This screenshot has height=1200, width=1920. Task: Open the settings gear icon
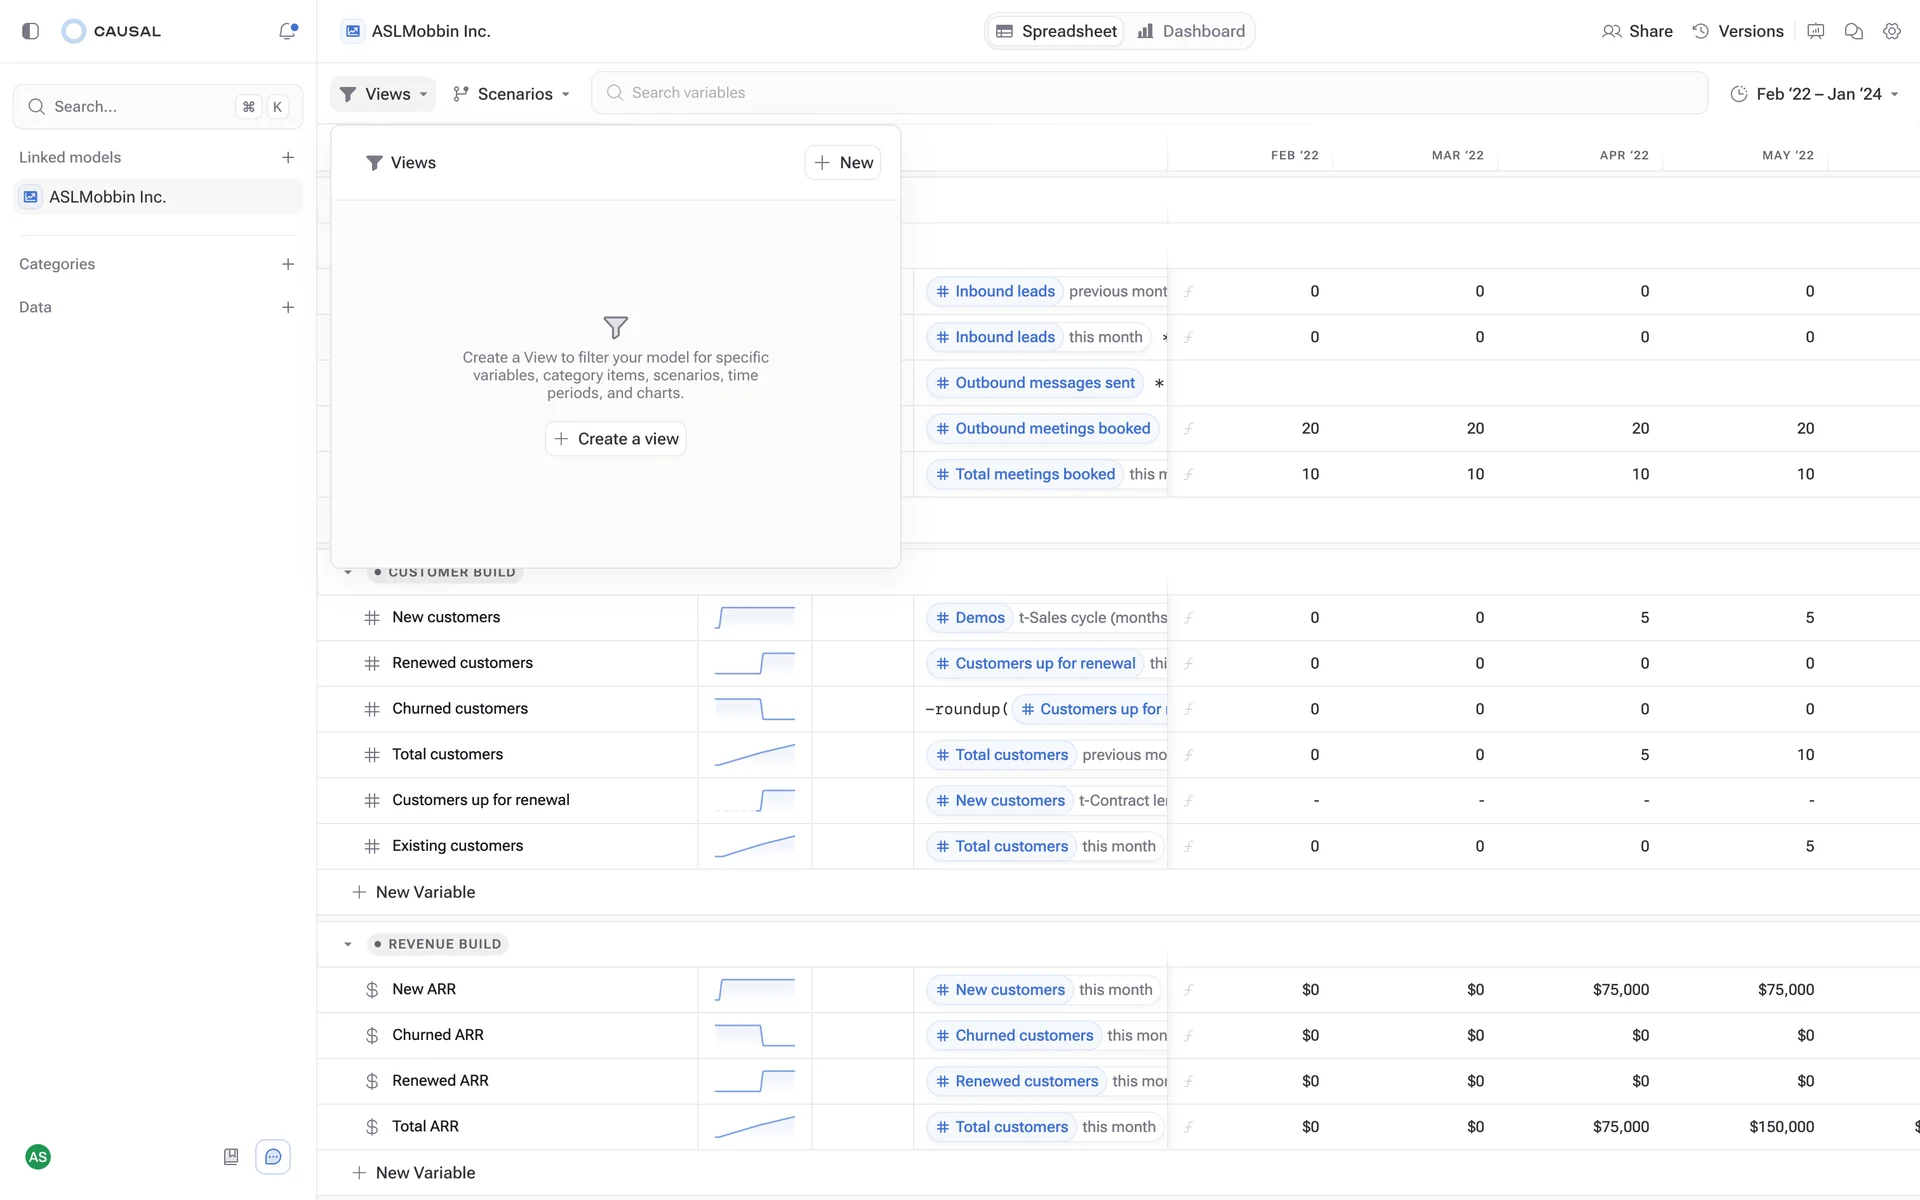pyautogui.click(x=1891, y=31)
